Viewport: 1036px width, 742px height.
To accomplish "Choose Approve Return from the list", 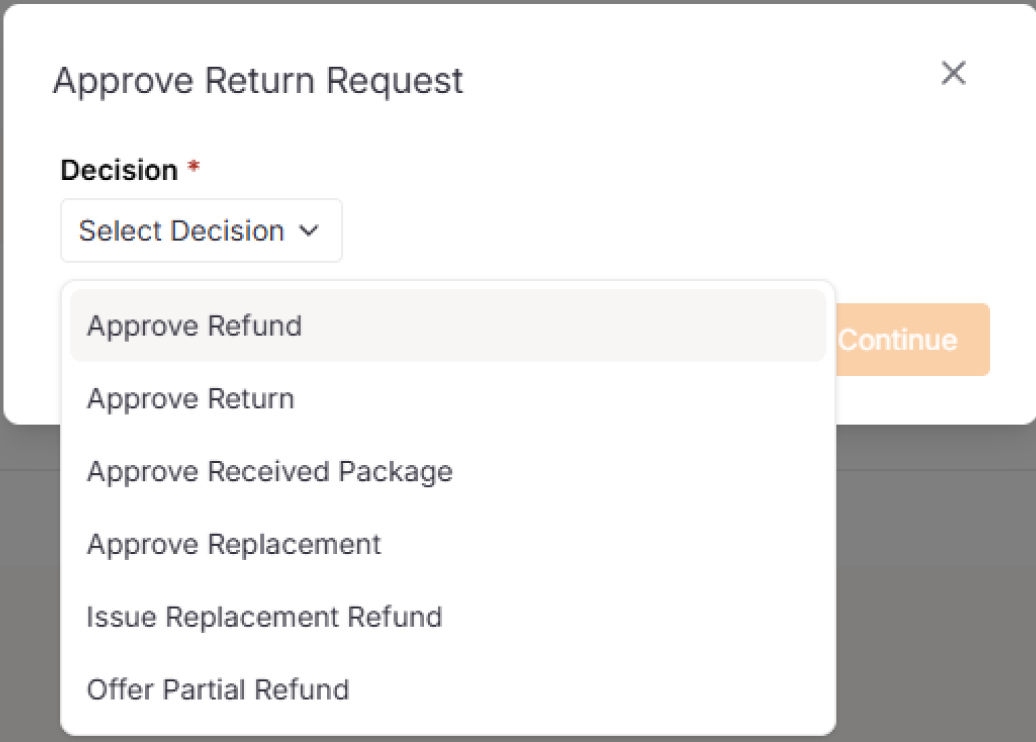I will [190, 399].
